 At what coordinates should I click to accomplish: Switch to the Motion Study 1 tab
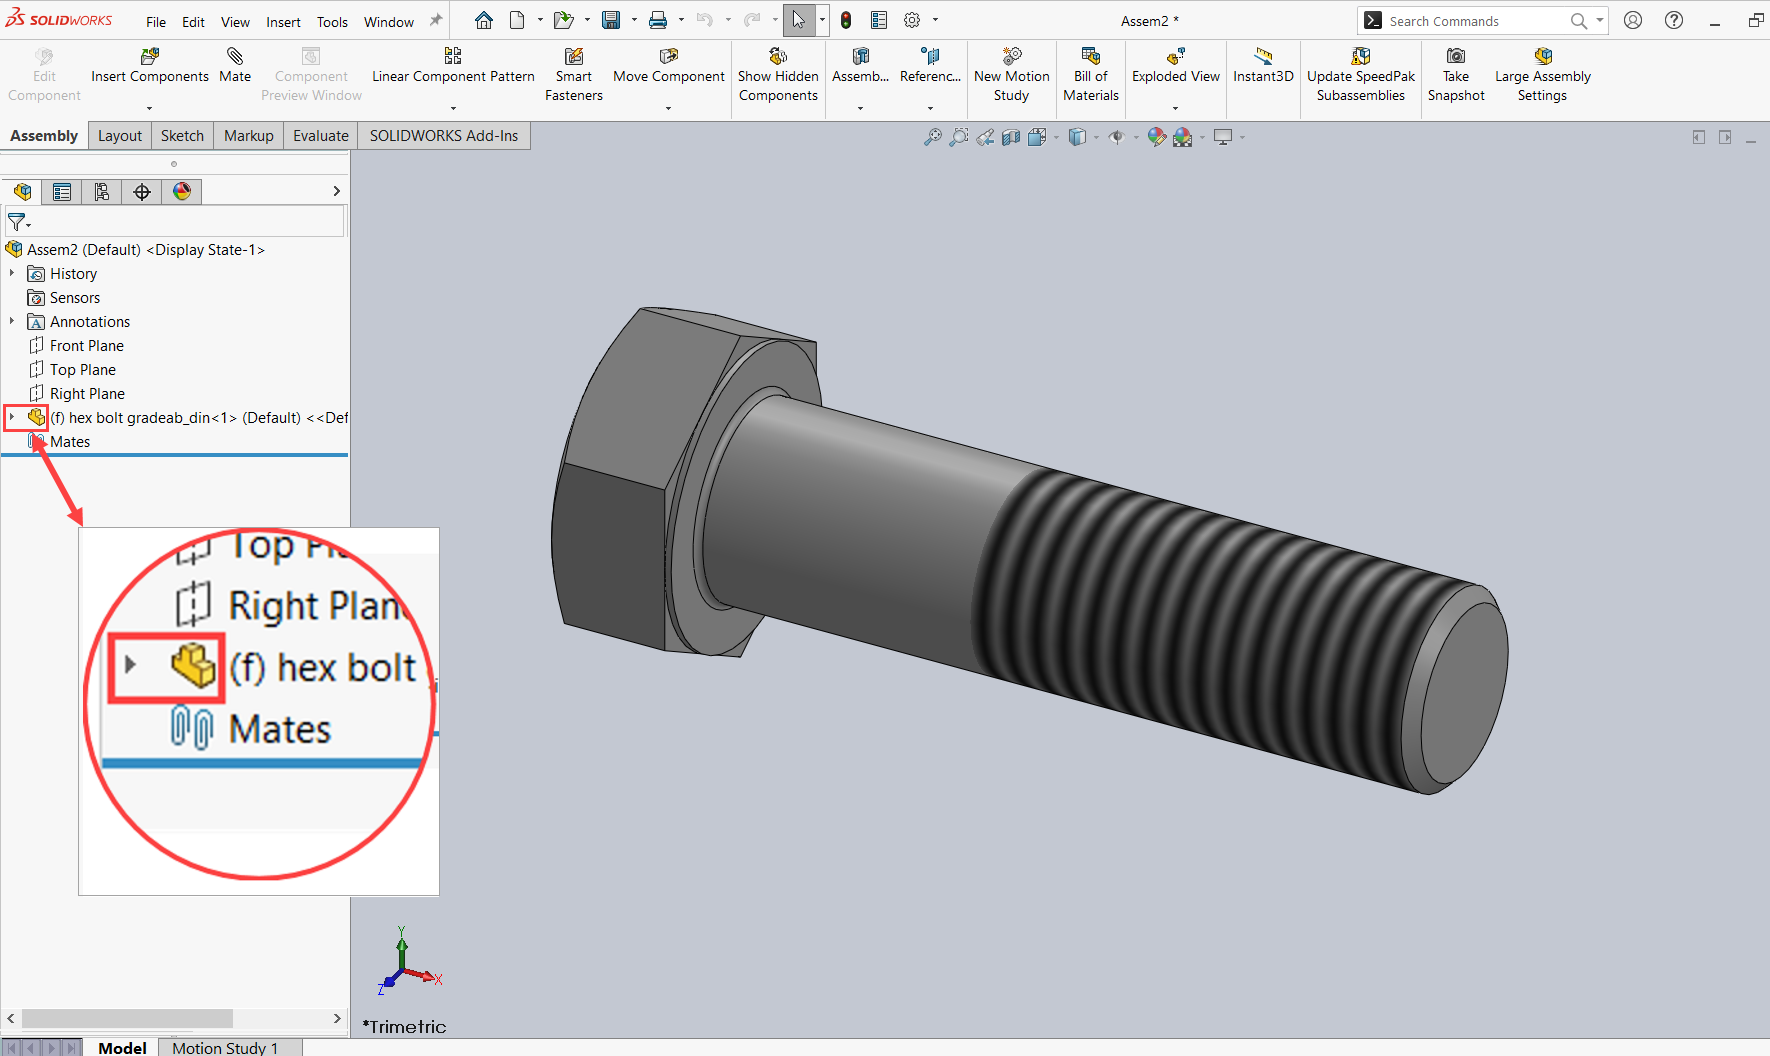click(224, 1047)
